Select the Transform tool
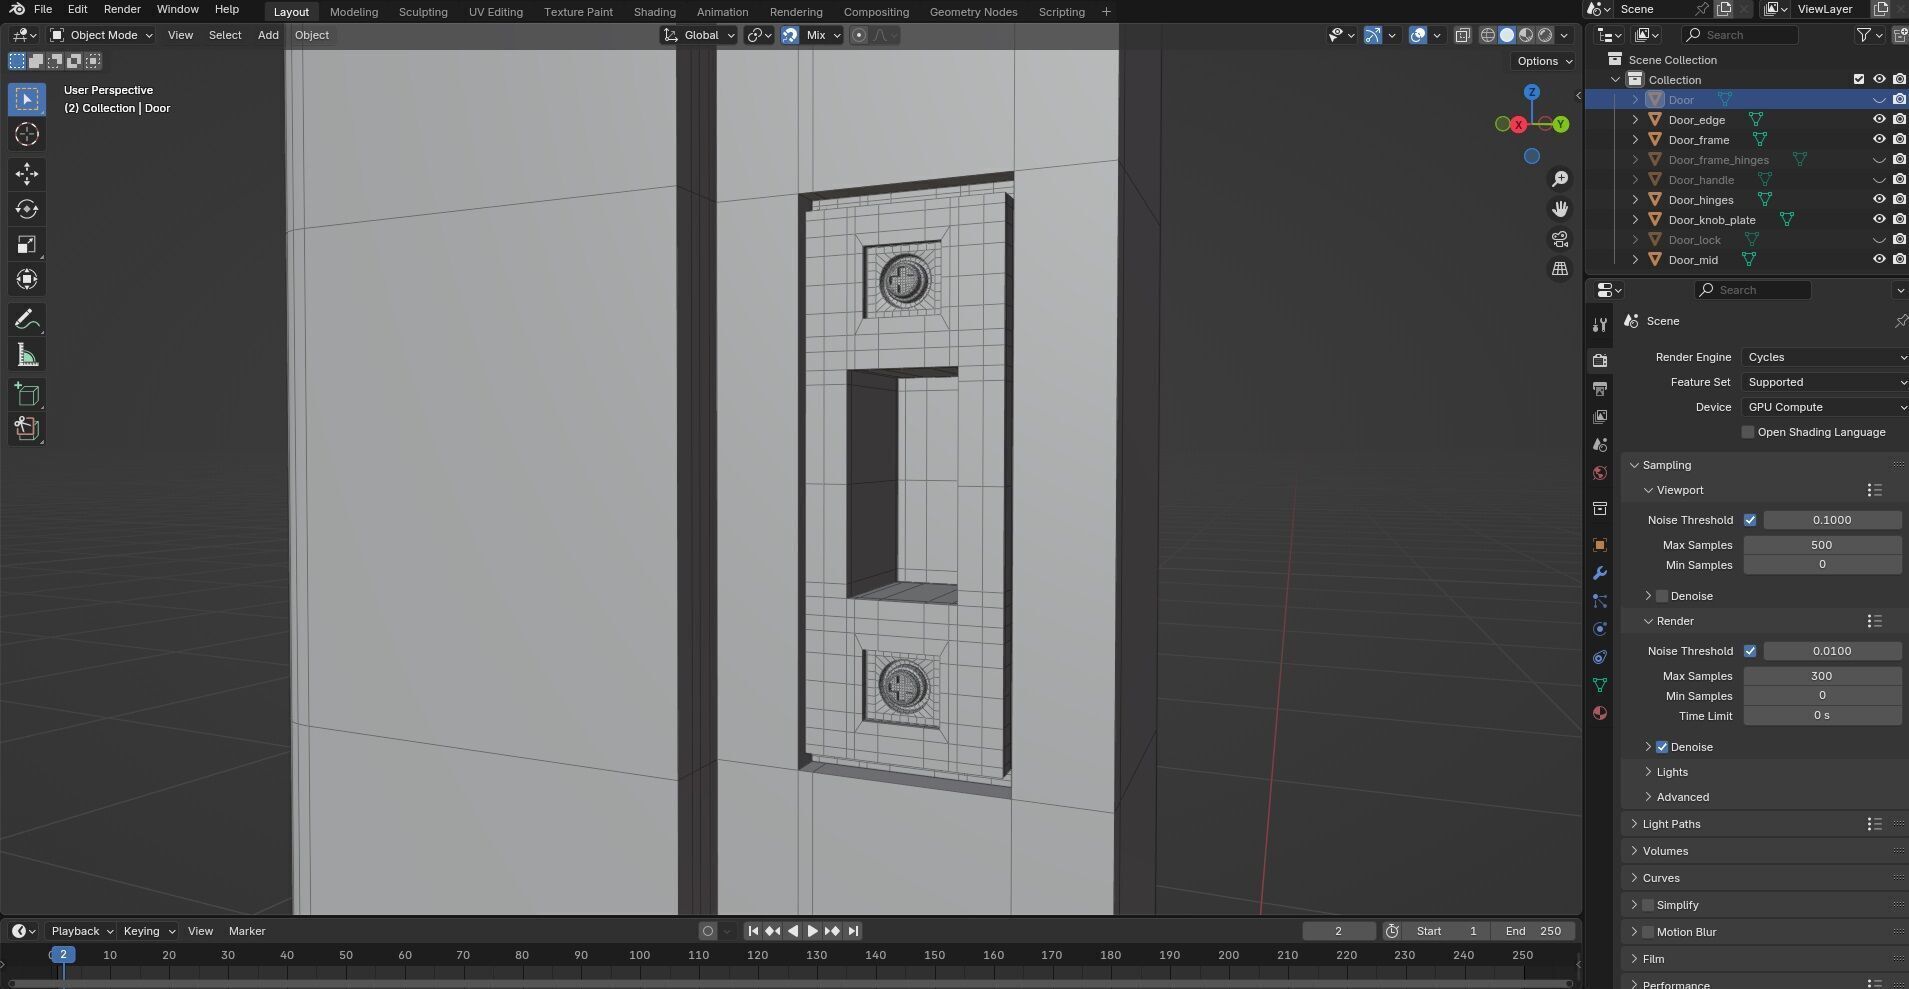This screenshot has height=989, width=1909. click(x=27, y=279)
